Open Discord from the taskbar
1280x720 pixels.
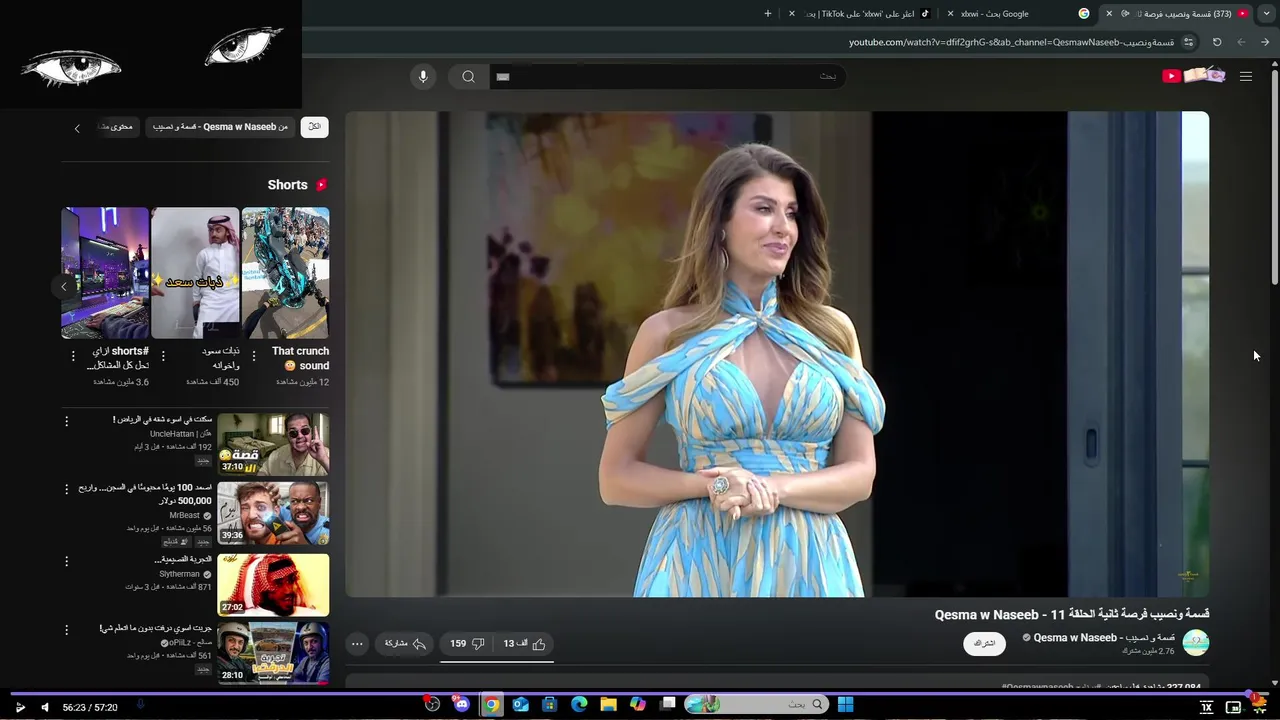point(461,704)
